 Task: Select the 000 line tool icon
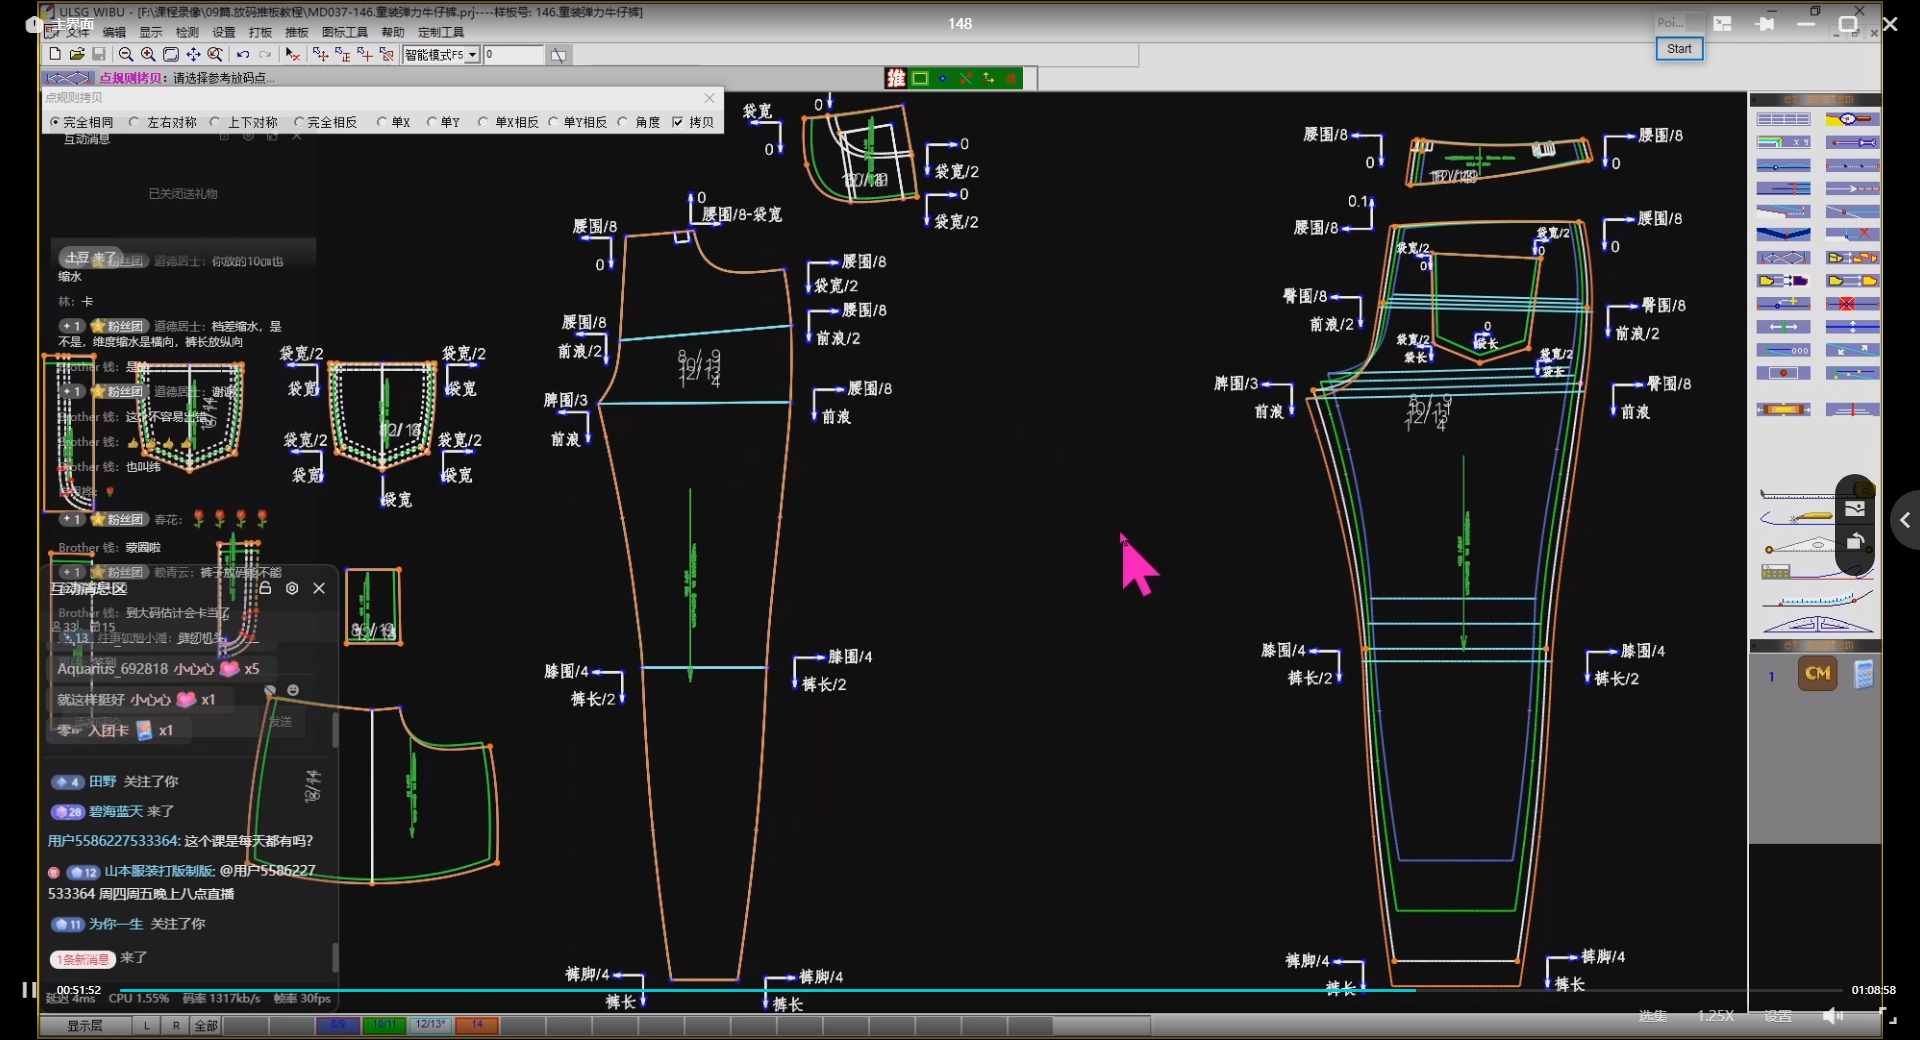point(1784,350)
